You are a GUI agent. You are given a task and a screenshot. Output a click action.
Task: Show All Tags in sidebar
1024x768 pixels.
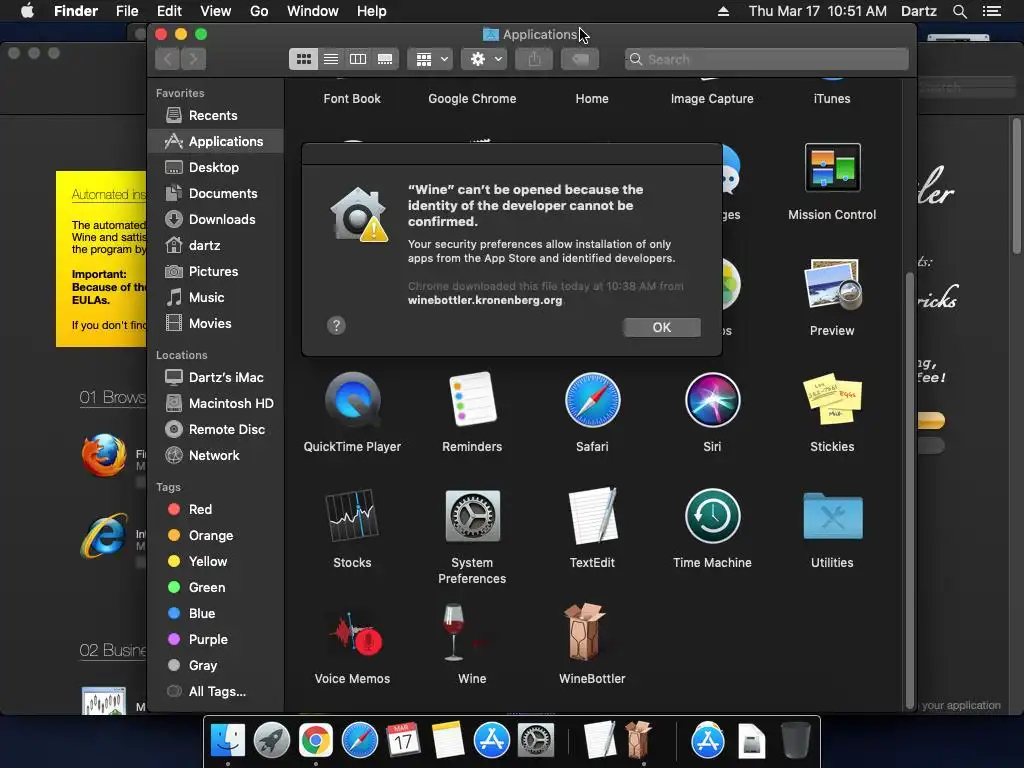(x=216, y=692)
